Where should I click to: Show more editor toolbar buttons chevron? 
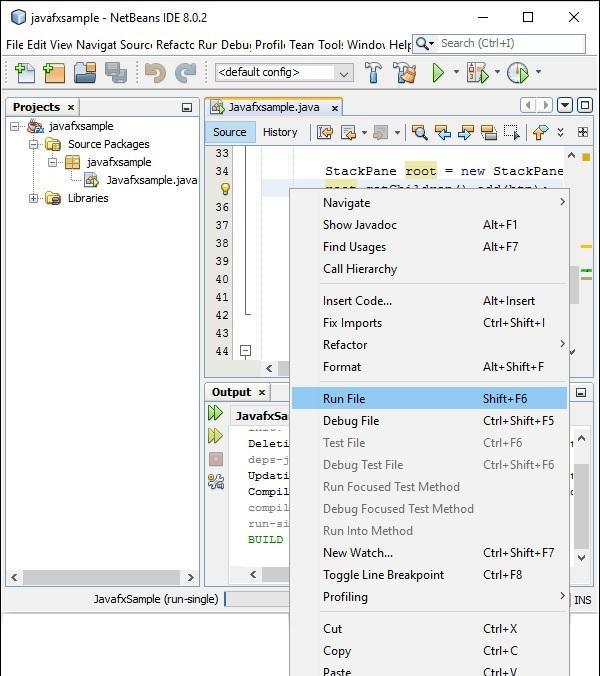(560, 132)
